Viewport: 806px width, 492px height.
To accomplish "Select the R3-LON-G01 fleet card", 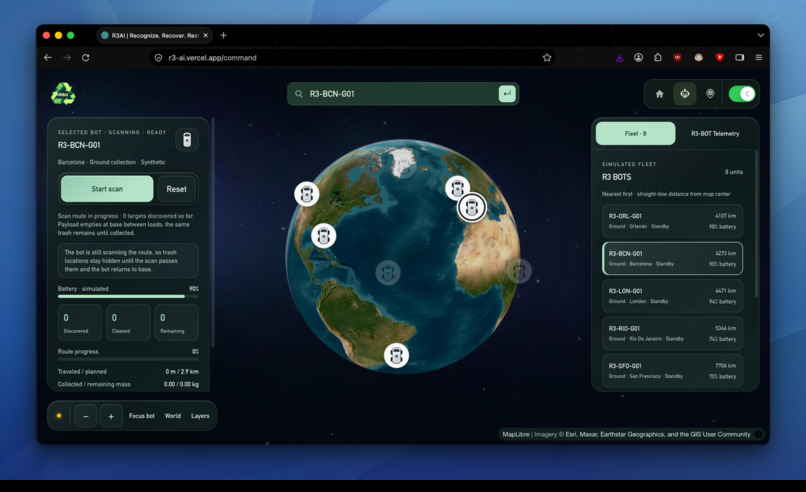I will [x=672, y=296].
